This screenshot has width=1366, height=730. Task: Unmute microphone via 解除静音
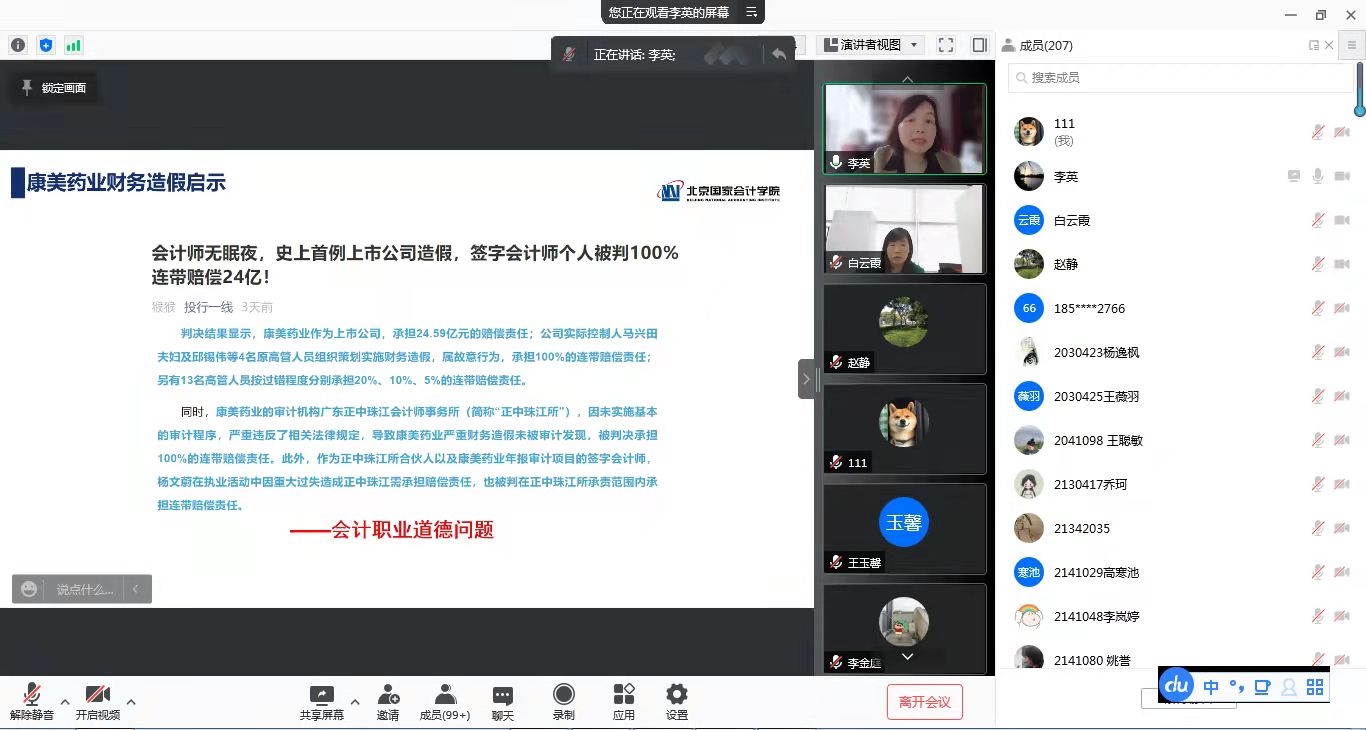pos(32,701)
